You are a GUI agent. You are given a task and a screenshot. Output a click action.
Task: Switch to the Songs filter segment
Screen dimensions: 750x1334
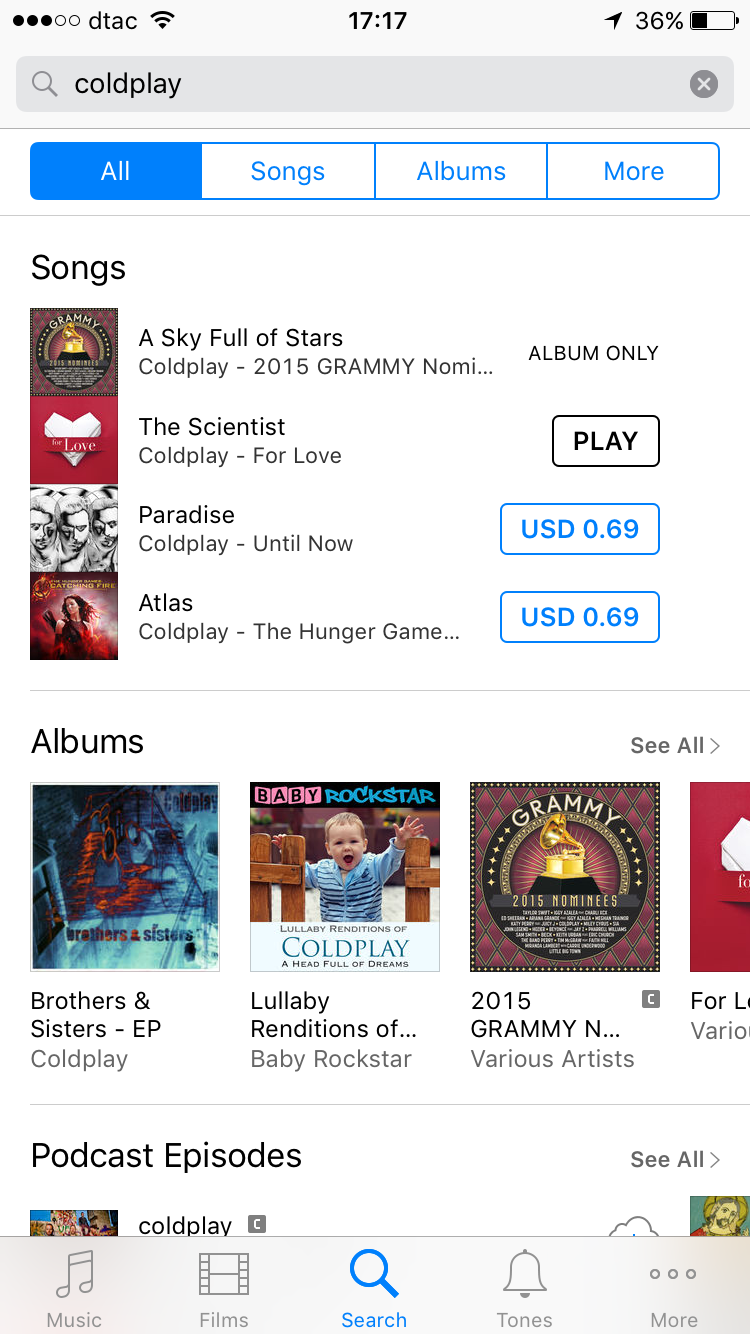288,171
